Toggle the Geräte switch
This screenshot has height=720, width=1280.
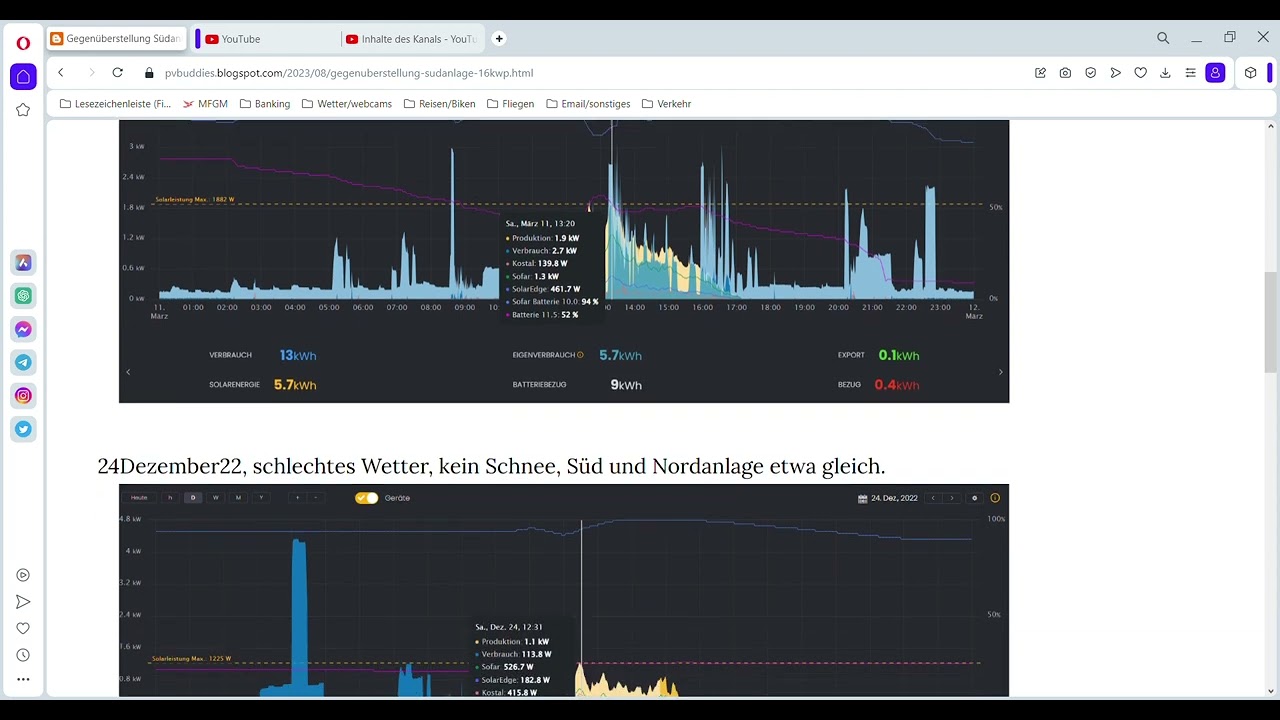[366, 498]
